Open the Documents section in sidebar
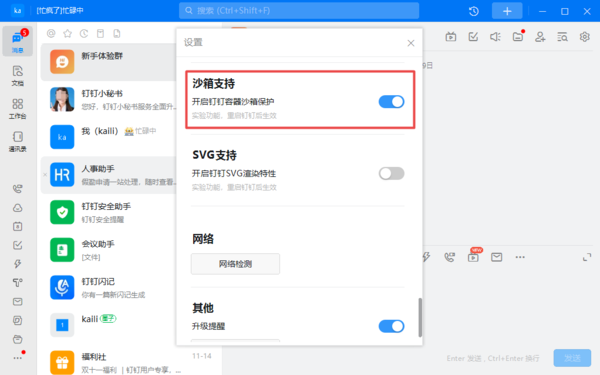Image resolution: width=600 pixels, height=375 pixels. point(18,75)
